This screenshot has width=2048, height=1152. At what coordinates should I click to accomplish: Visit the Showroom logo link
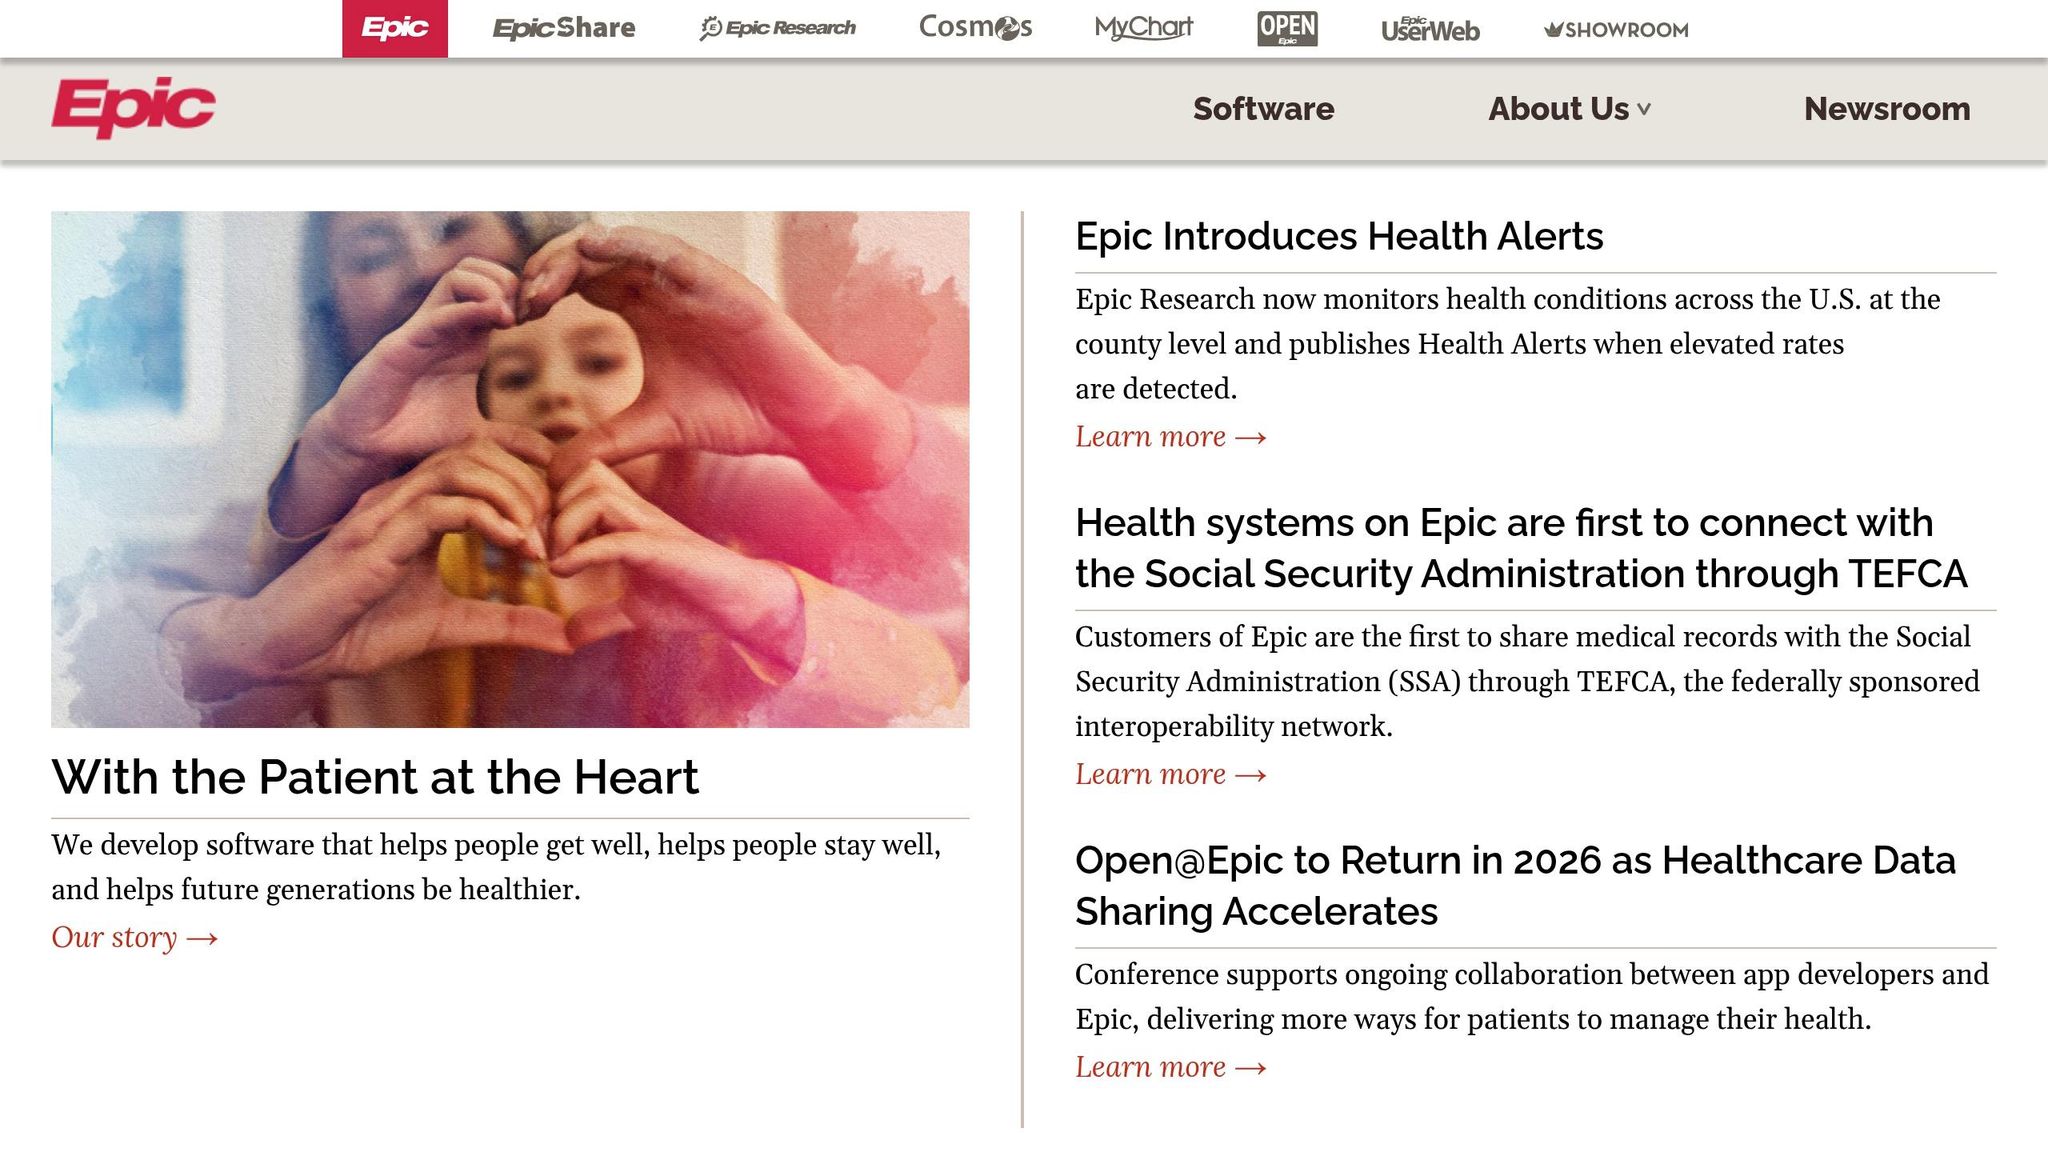click(x=1616, y=30)
